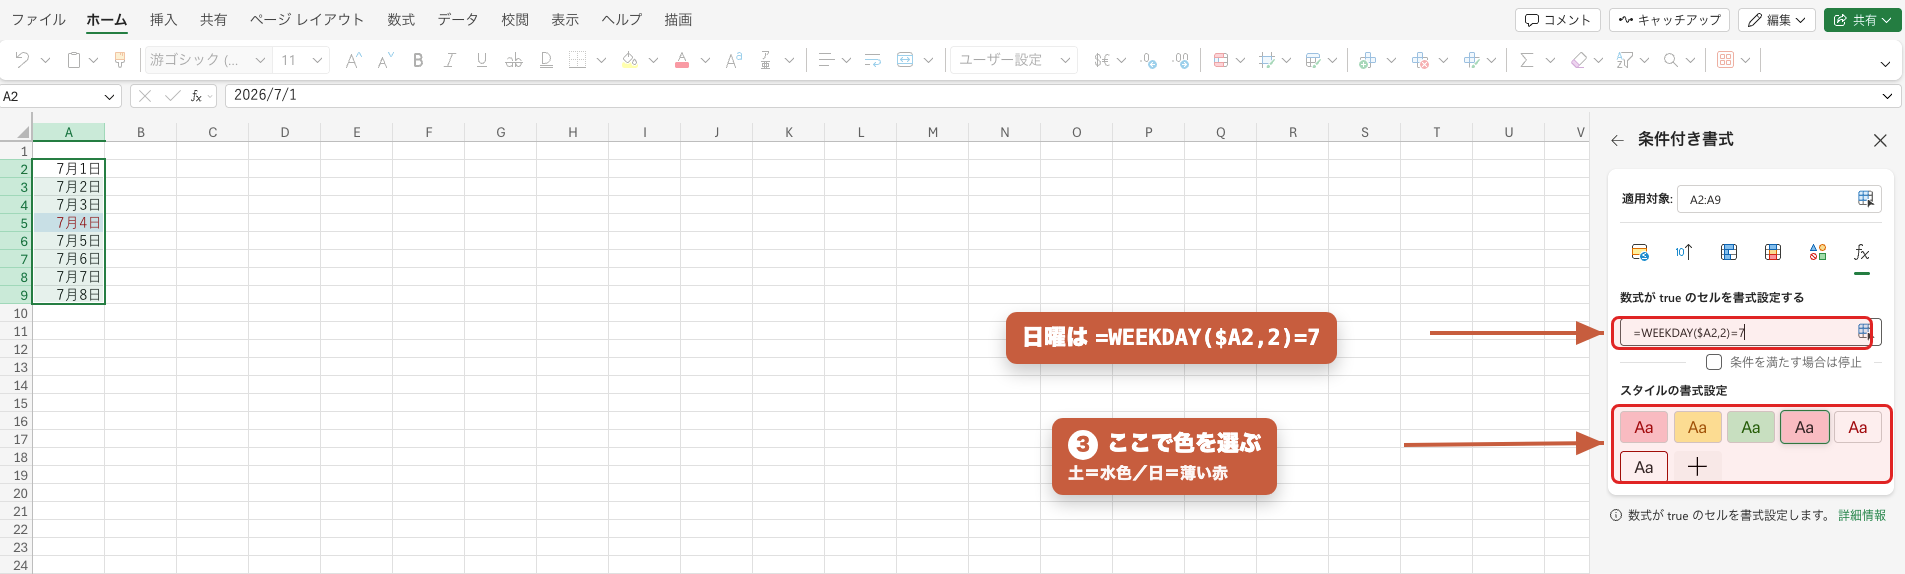Click the range selector icon in 適用対象
The height and width of the screenshot is (574, 1905).
coord(1866,199)
